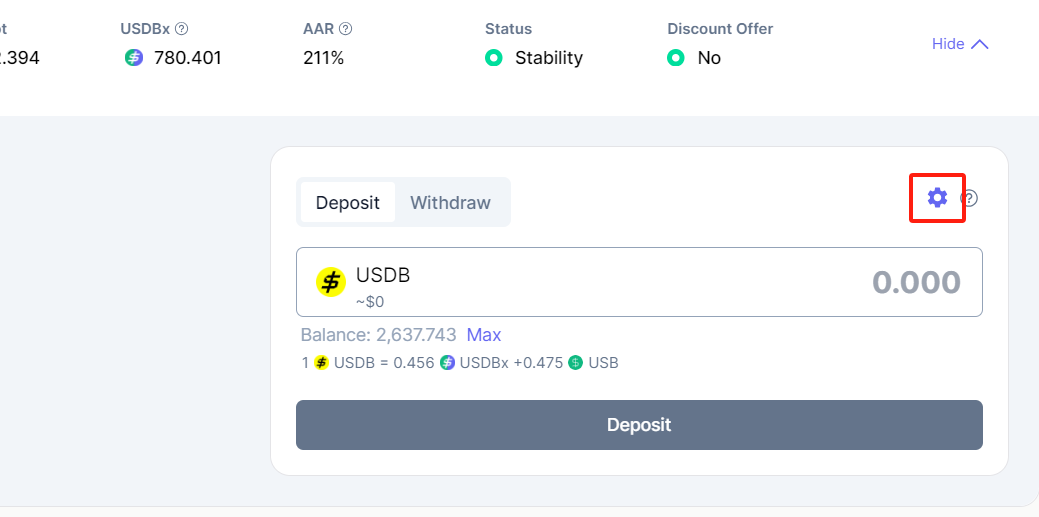Click the chevron arrow next to Hide
Image resolution: width=1039 pixels, height=517 pixels.
pyautogui.click(x=980, y=44)
